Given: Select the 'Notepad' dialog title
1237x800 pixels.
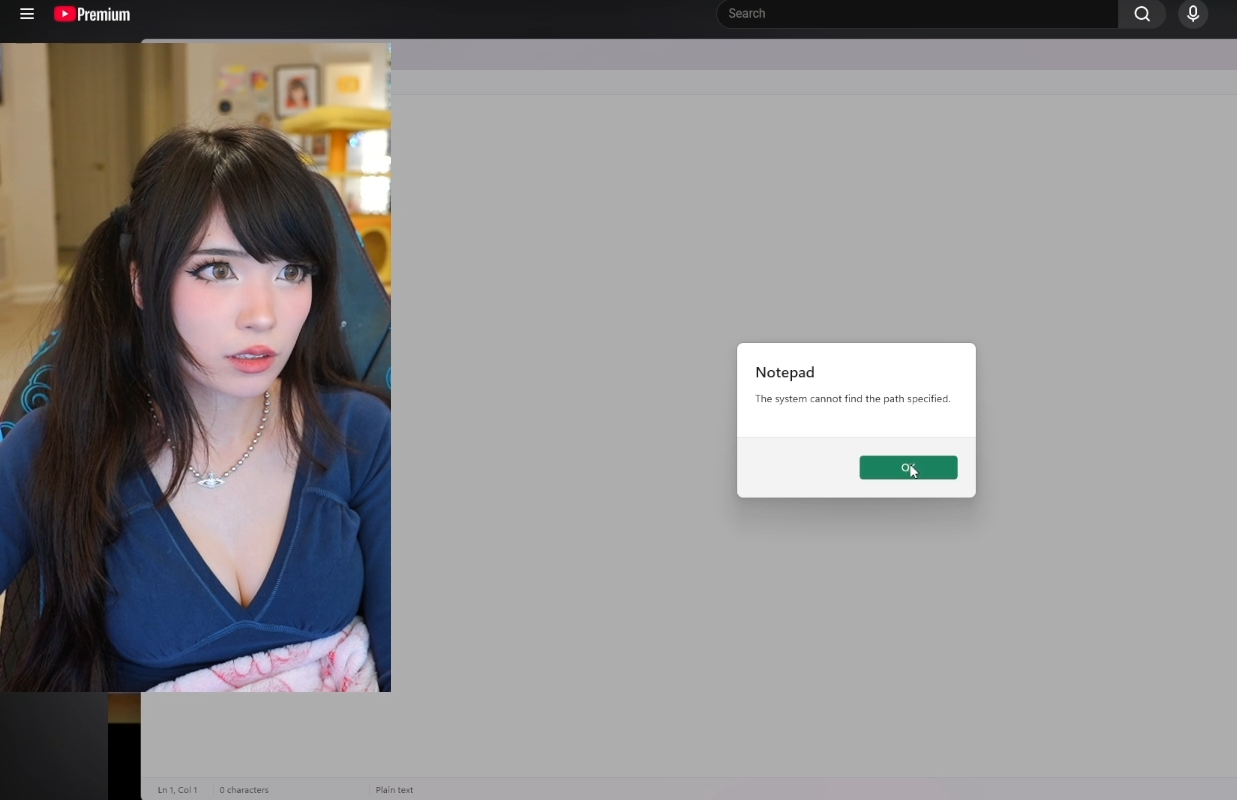Looking at the screenshot, I should [x=785, y=372].
